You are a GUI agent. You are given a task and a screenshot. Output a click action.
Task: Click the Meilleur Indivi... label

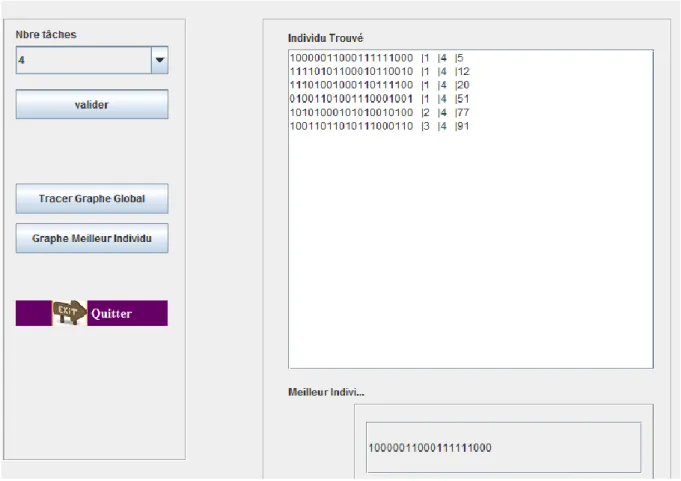coord(326,392)
